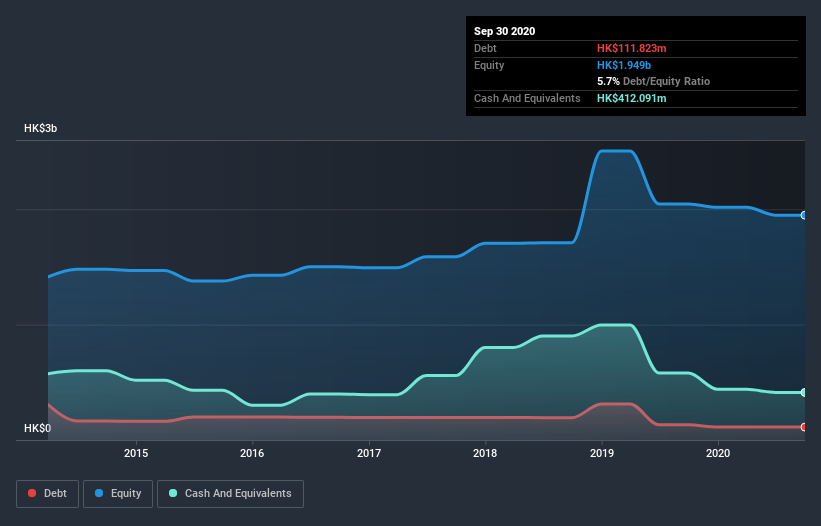The height and width of the screenshot is (526, 821).
Task: Toggle the Cash And Equivalents legend button
Action: point(230,494)
